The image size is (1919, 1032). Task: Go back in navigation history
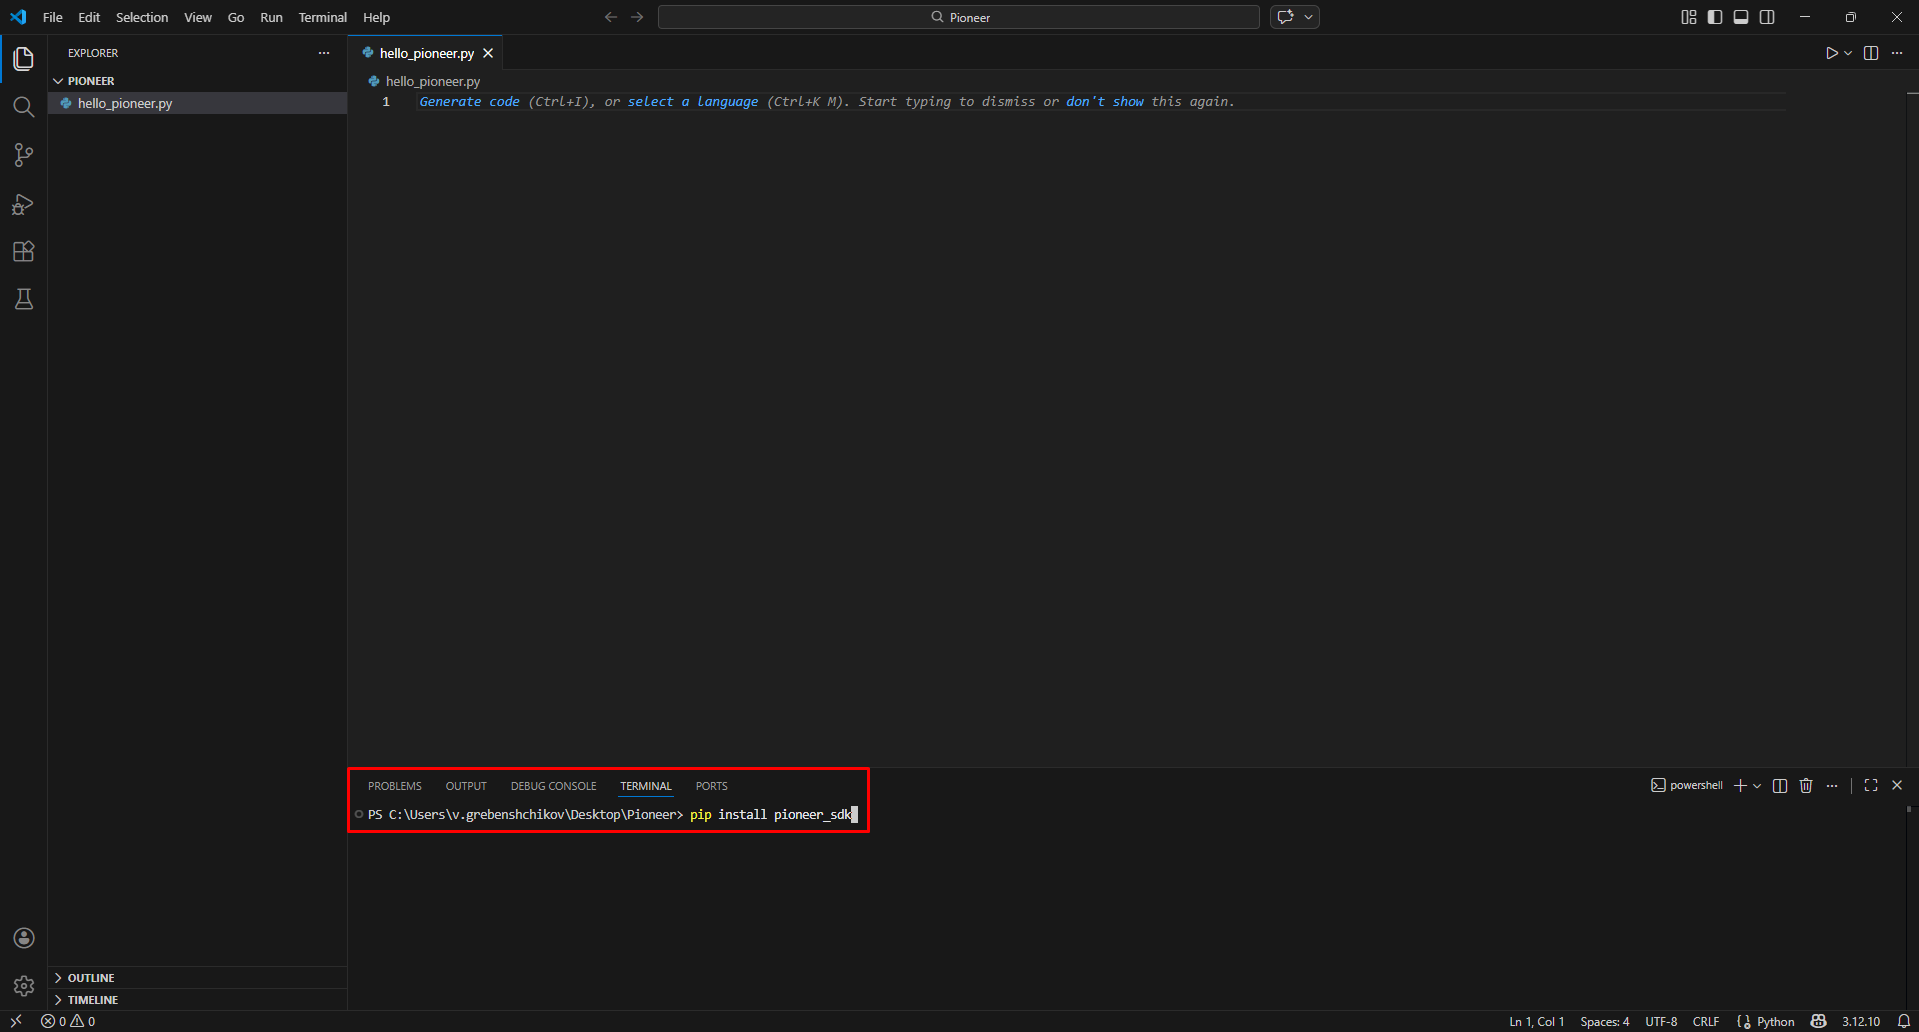tap(611, 17)
